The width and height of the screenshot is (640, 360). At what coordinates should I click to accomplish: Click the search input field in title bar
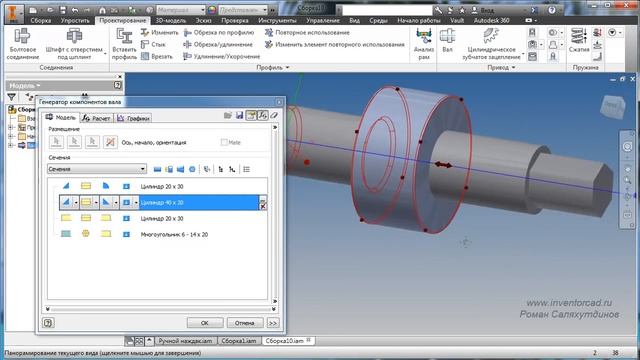point(387,10)
